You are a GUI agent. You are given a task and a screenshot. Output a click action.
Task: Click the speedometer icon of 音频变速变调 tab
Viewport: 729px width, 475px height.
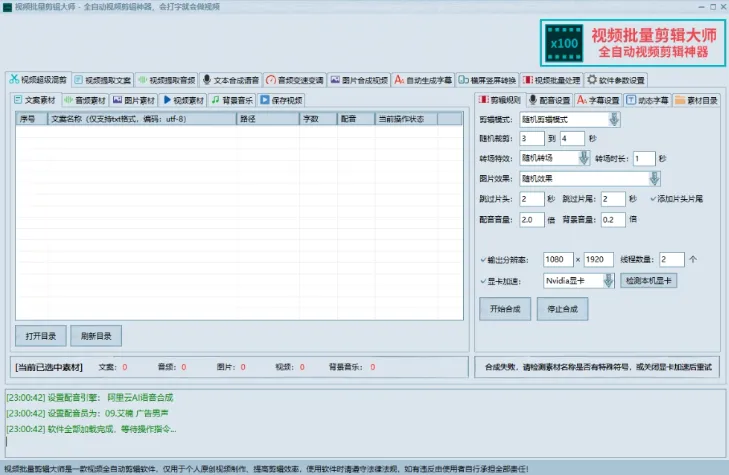coord(271,80)
